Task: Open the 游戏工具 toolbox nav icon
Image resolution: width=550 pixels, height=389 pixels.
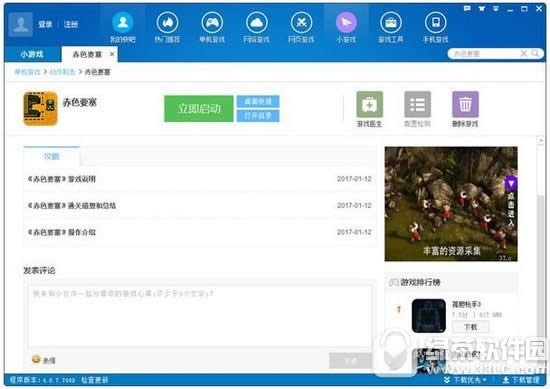Action: point(391,22)
